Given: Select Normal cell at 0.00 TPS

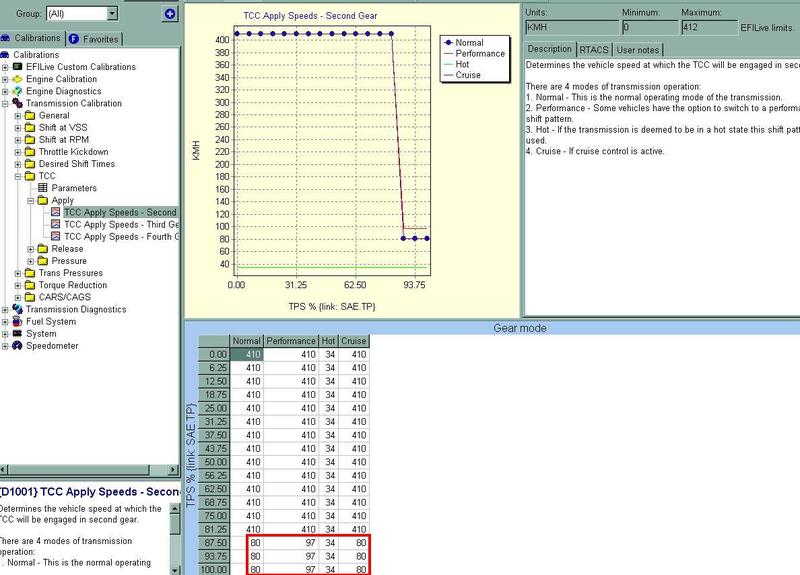Looking at the screenshot, I should 246,355.
